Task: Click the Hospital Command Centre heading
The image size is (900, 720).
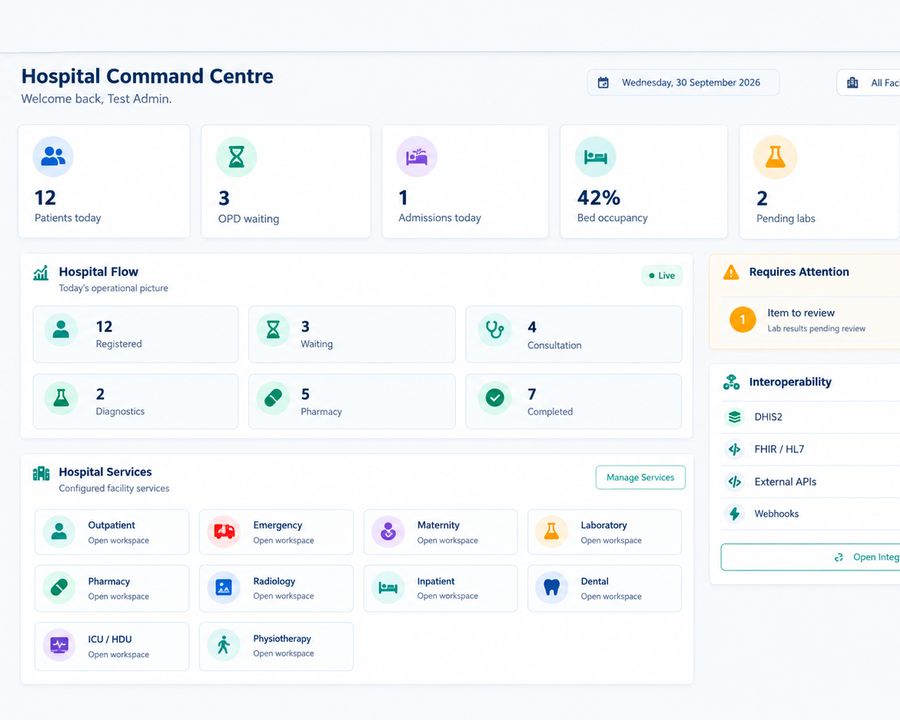Action: [148, 76]
